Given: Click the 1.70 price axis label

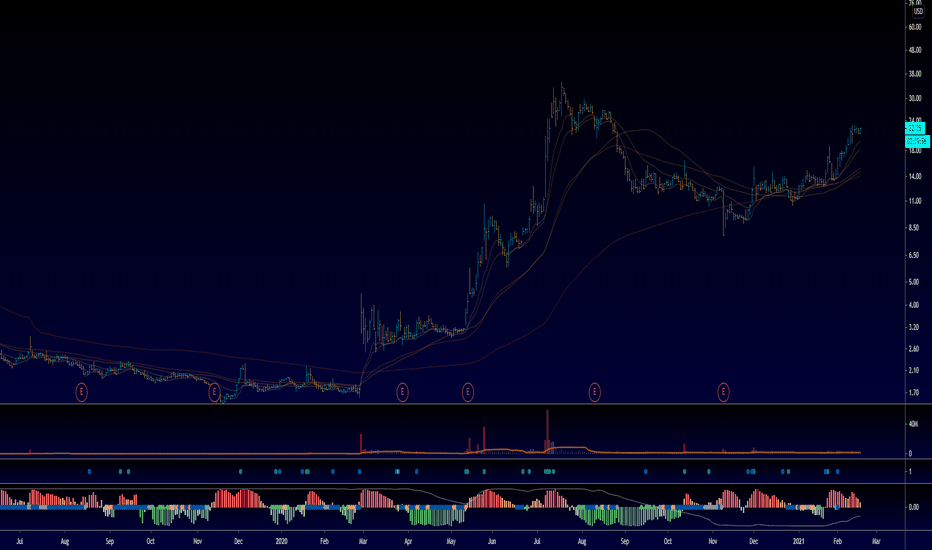Looking at the screenshot, I should tap(914, 392).
